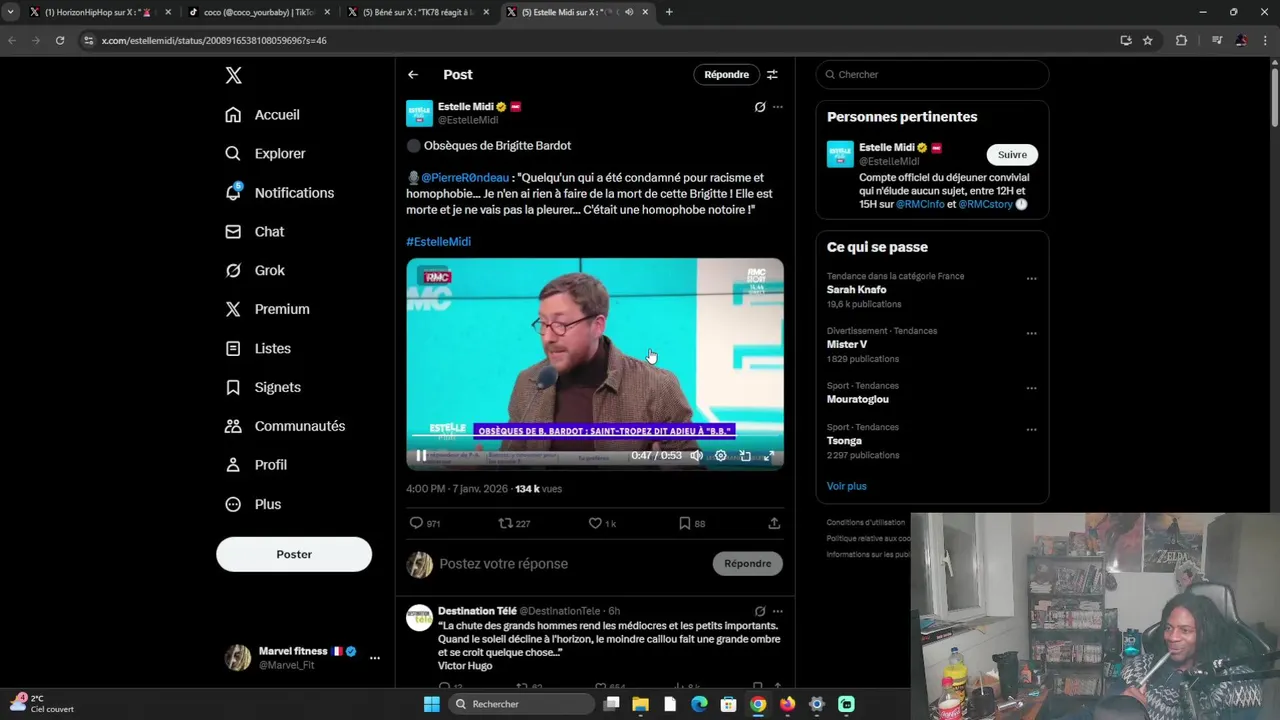Open Chrome from taskbar

coord(758,704)
